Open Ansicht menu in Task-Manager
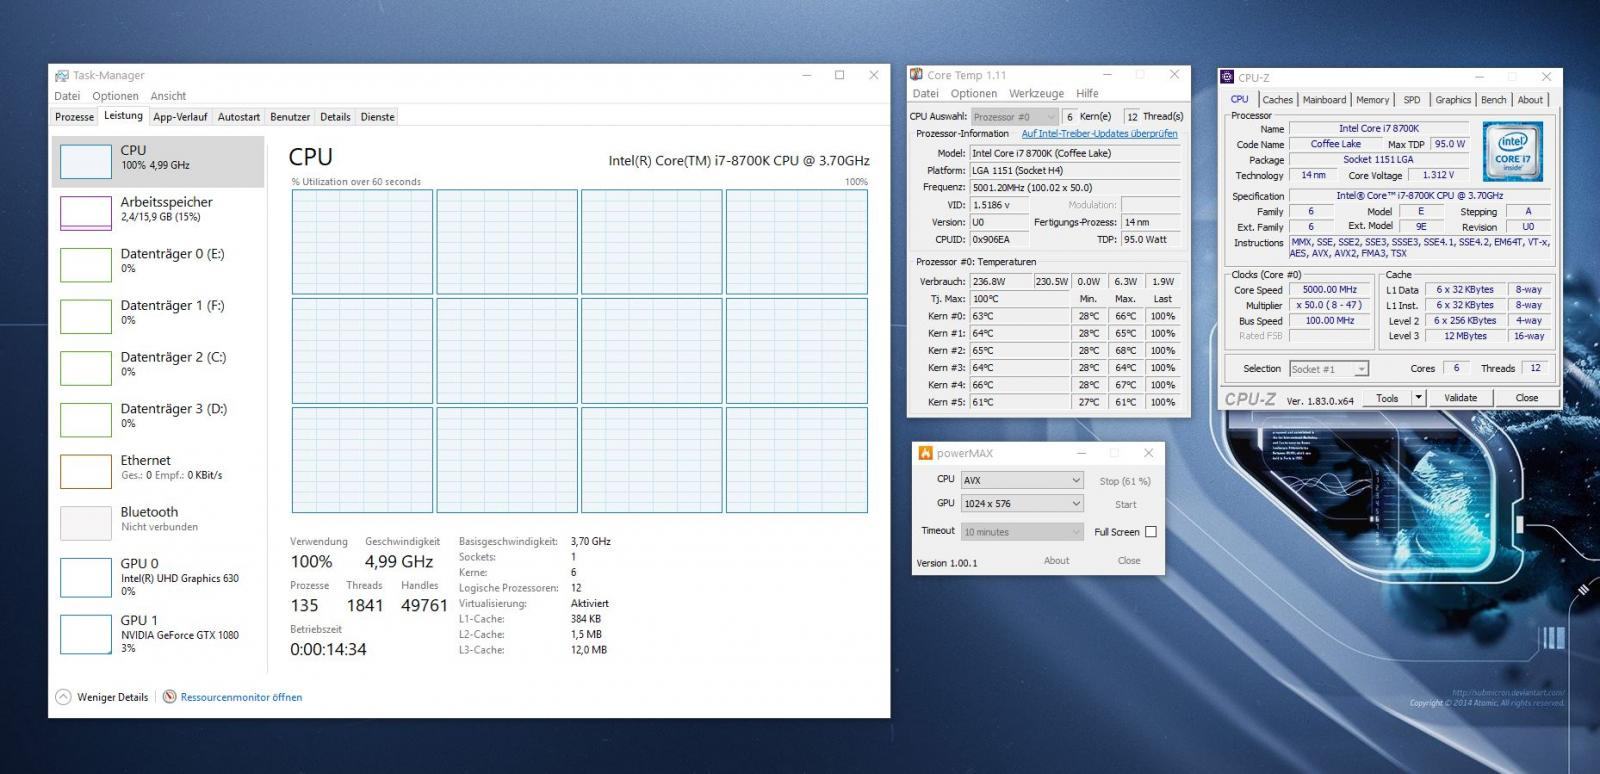The image size is (1600, 774). click(x=168, y=96)
